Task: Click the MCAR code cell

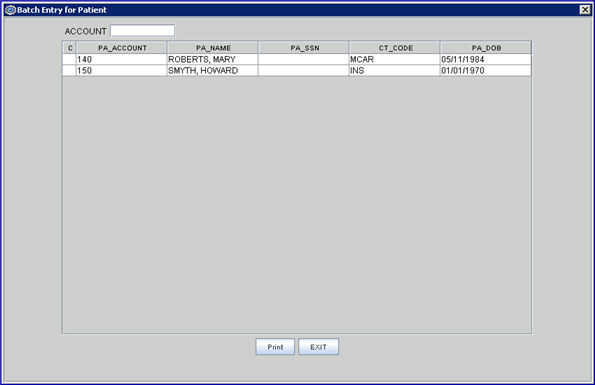Action: (395, 59)
